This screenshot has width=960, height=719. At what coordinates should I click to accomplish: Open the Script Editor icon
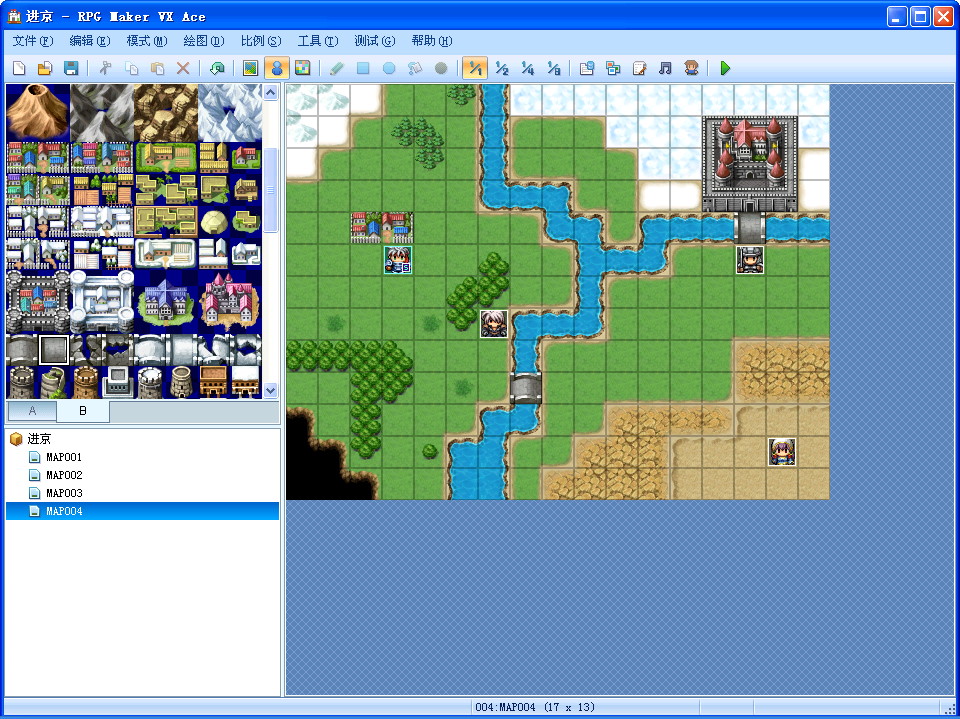tap(639, 68)
